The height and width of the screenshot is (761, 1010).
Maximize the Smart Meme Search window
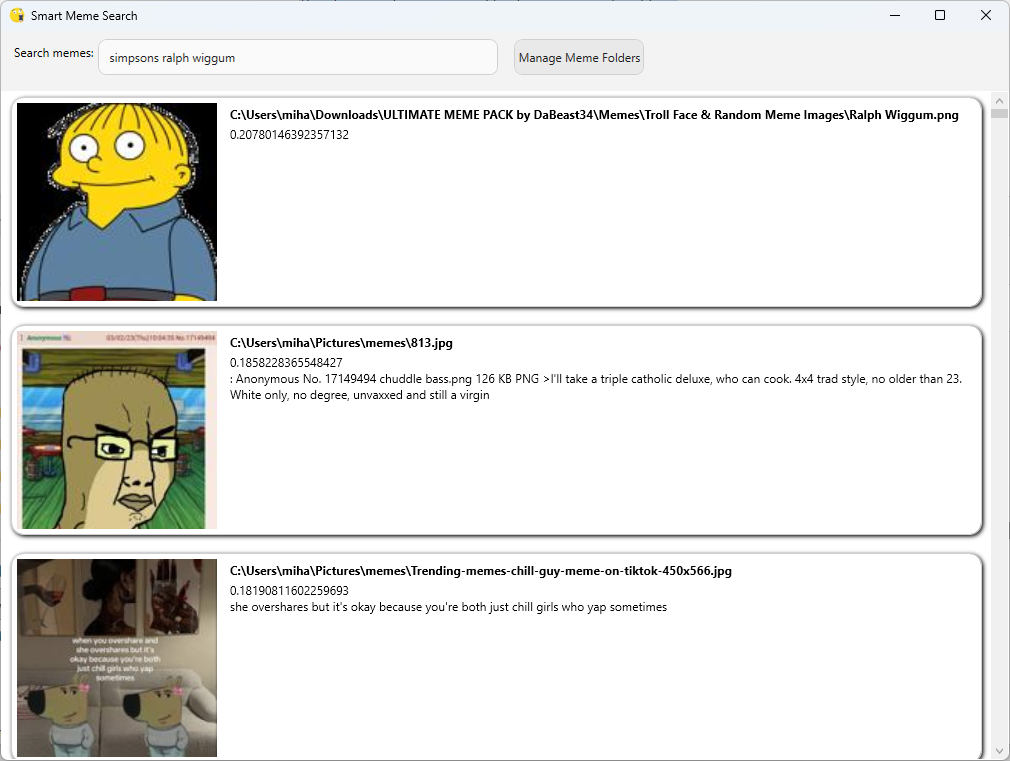click(x=940, y=15)
